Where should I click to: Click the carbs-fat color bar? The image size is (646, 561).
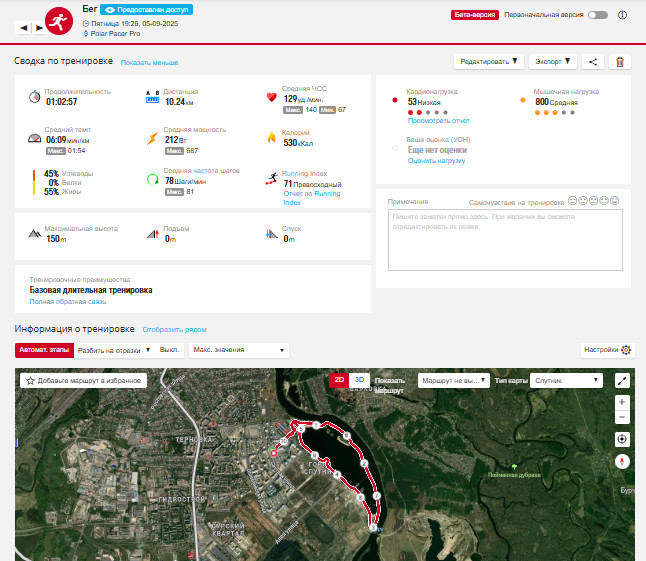click(34, 182)
